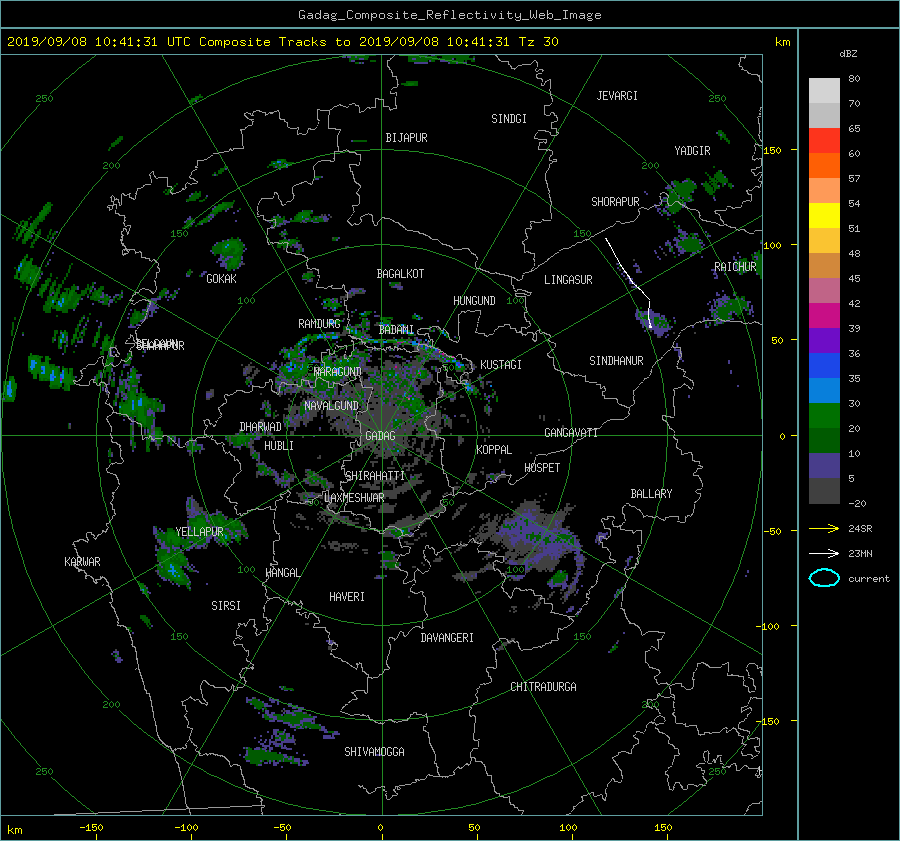Click the DAVANGERI city label
900x841 pixels.
point(447,638)
